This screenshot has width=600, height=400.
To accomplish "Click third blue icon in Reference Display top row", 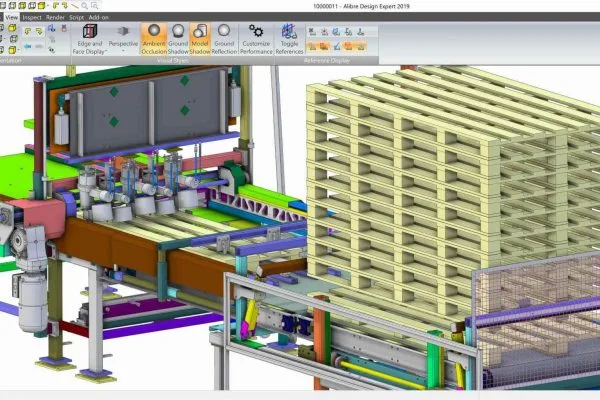I will click(336, 32).
